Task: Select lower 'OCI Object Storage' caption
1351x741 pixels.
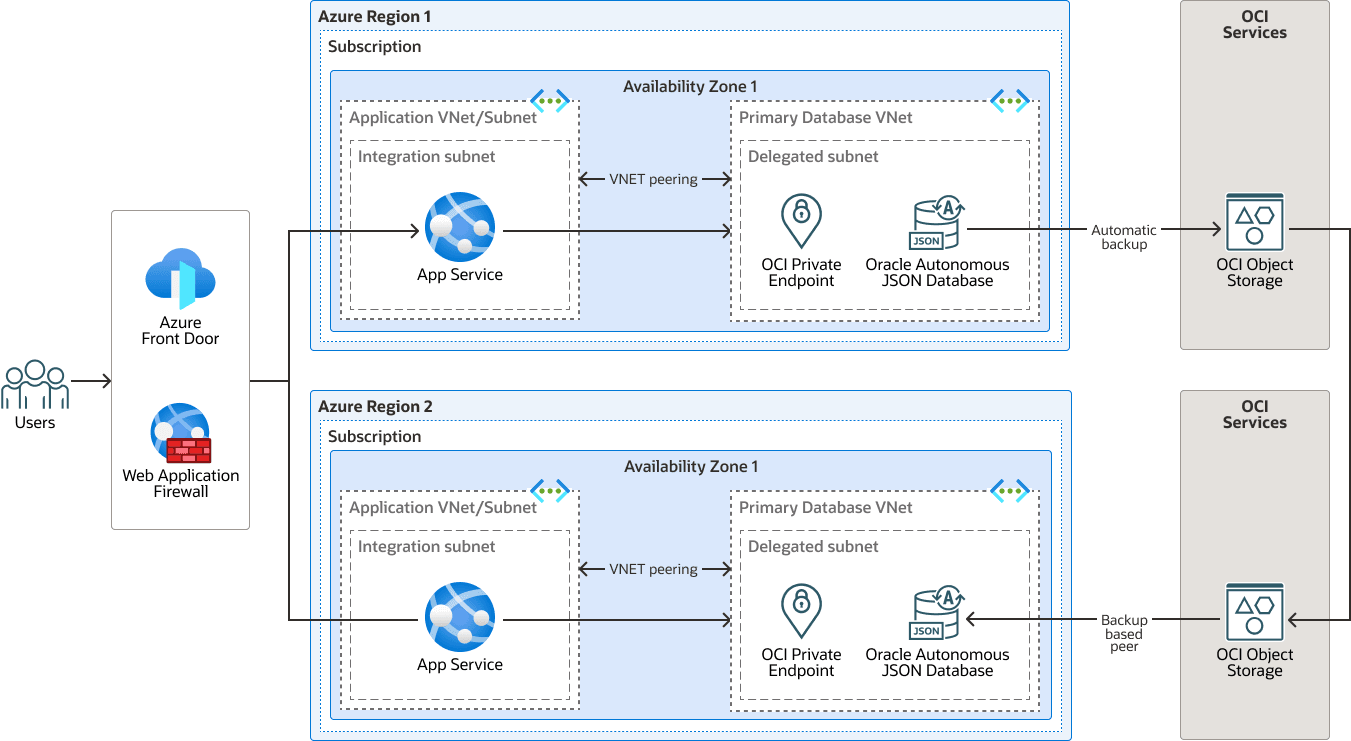Action: coord(1255,663)
